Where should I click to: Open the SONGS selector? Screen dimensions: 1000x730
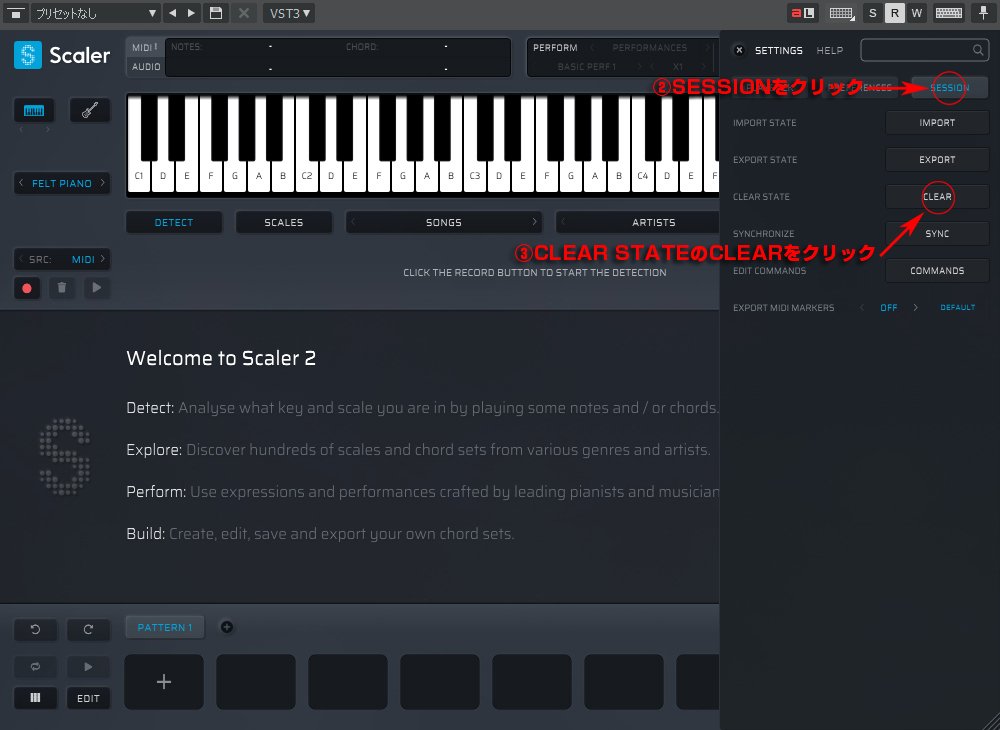point(444,222)
